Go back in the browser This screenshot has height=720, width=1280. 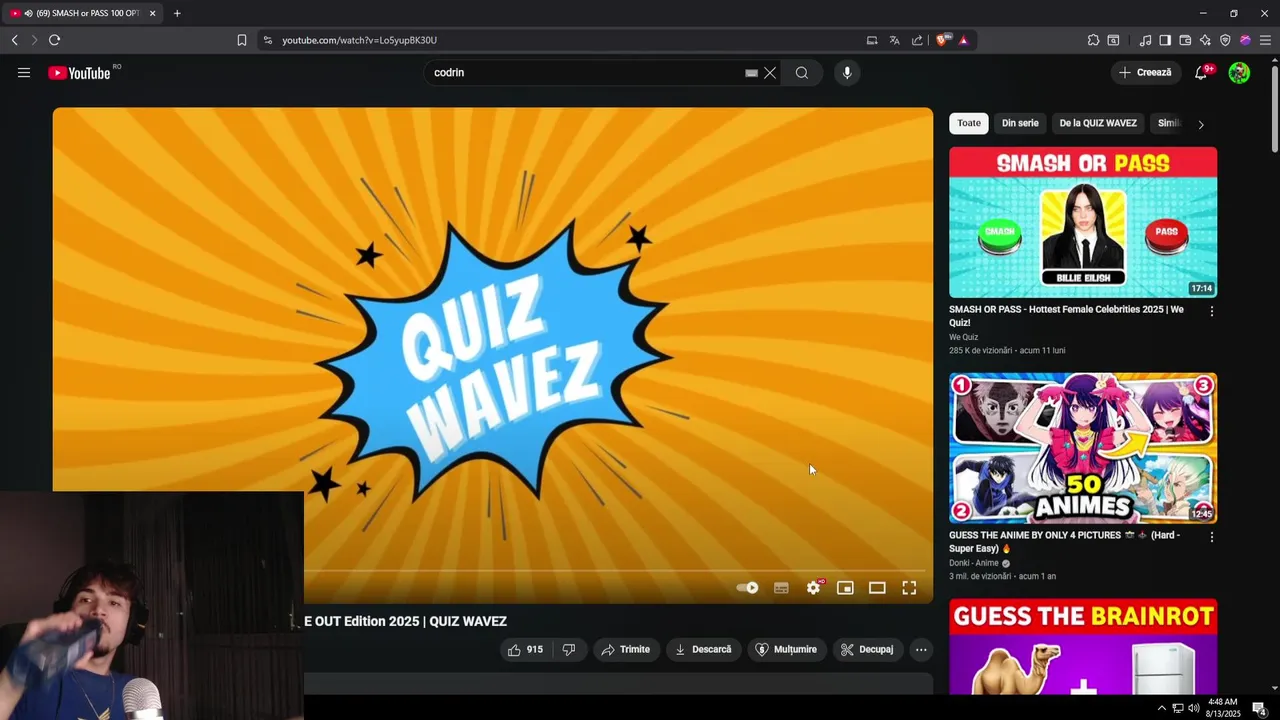[x=14, y=40]
